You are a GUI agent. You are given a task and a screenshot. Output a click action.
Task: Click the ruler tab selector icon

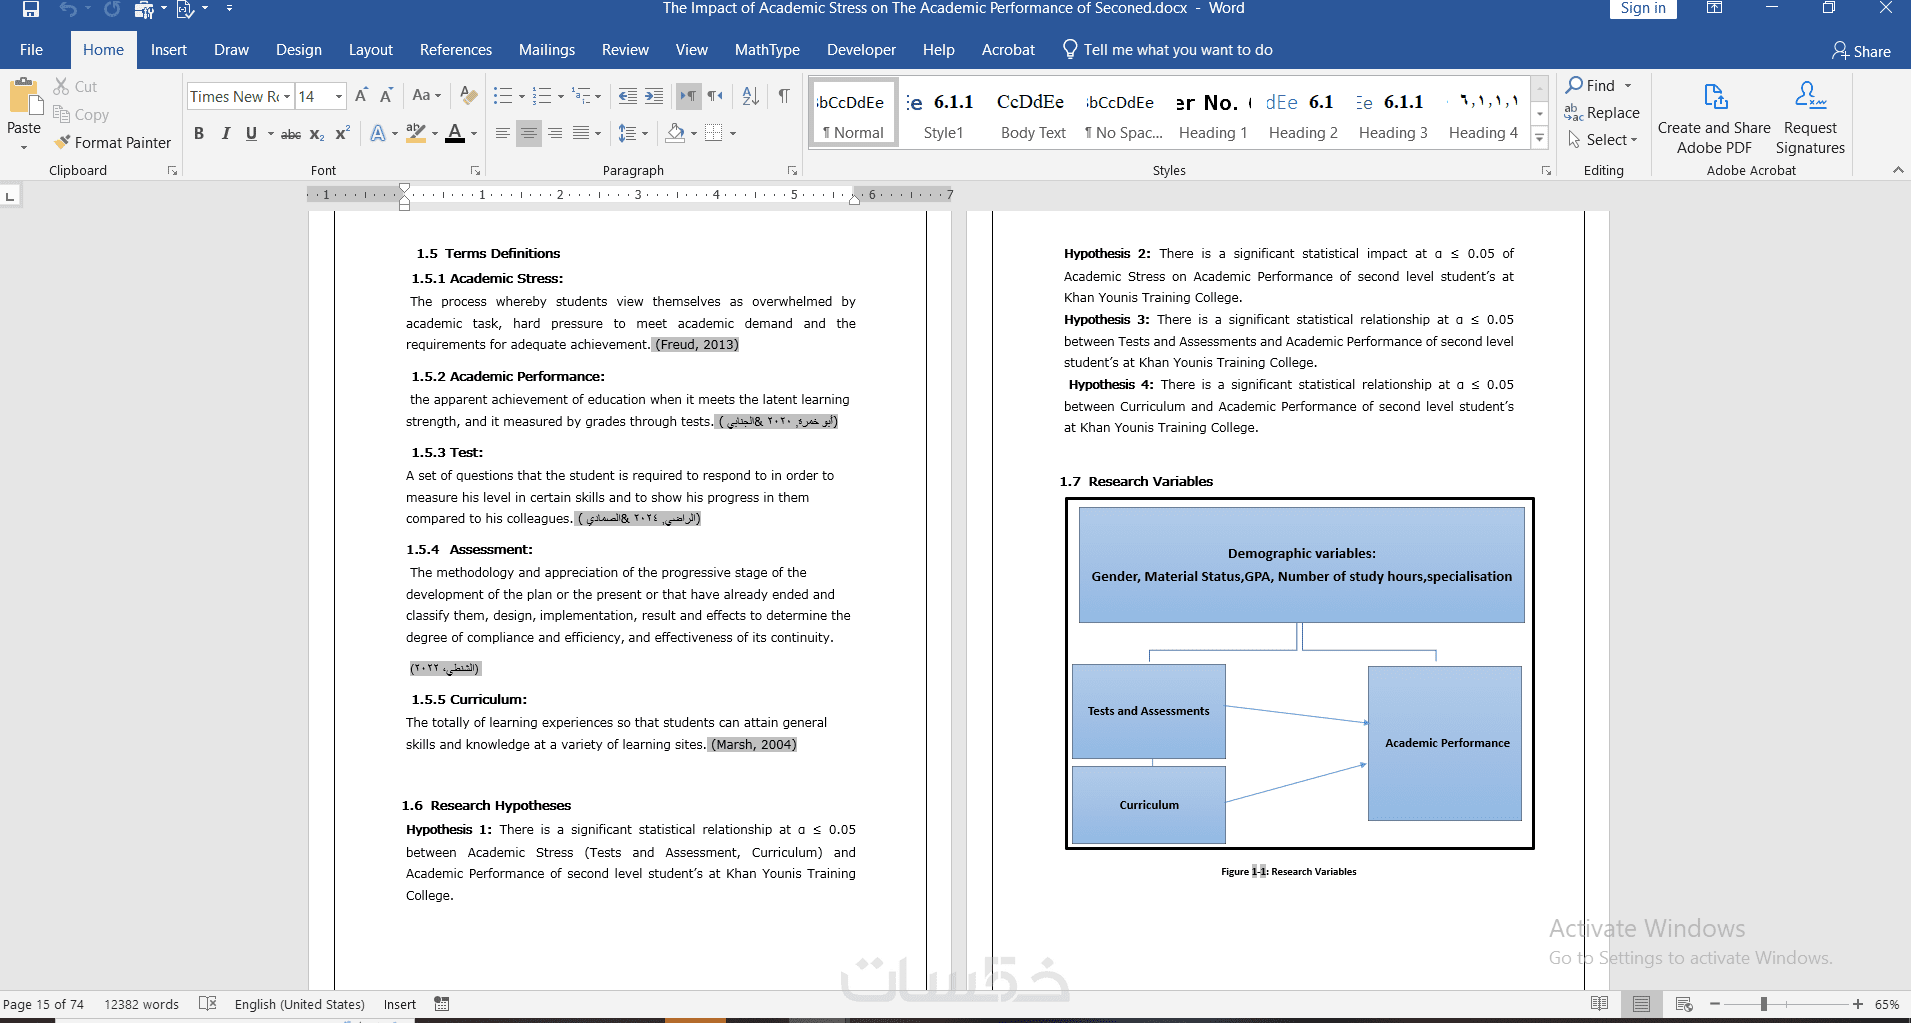[x=10, y=196]
